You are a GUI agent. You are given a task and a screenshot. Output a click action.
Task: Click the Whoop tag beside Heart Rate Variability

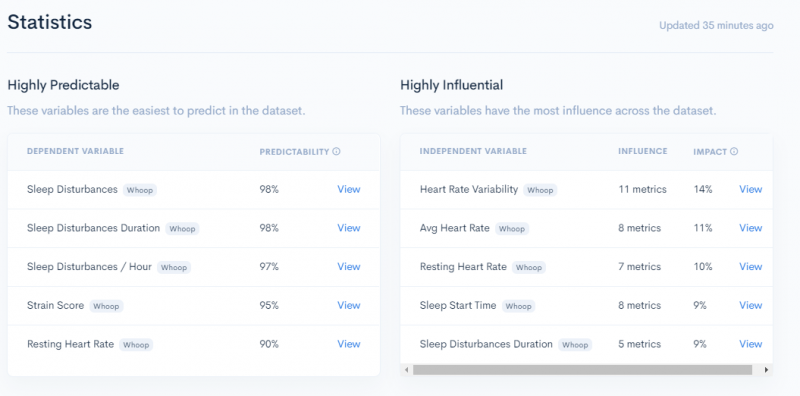(540, 190)
